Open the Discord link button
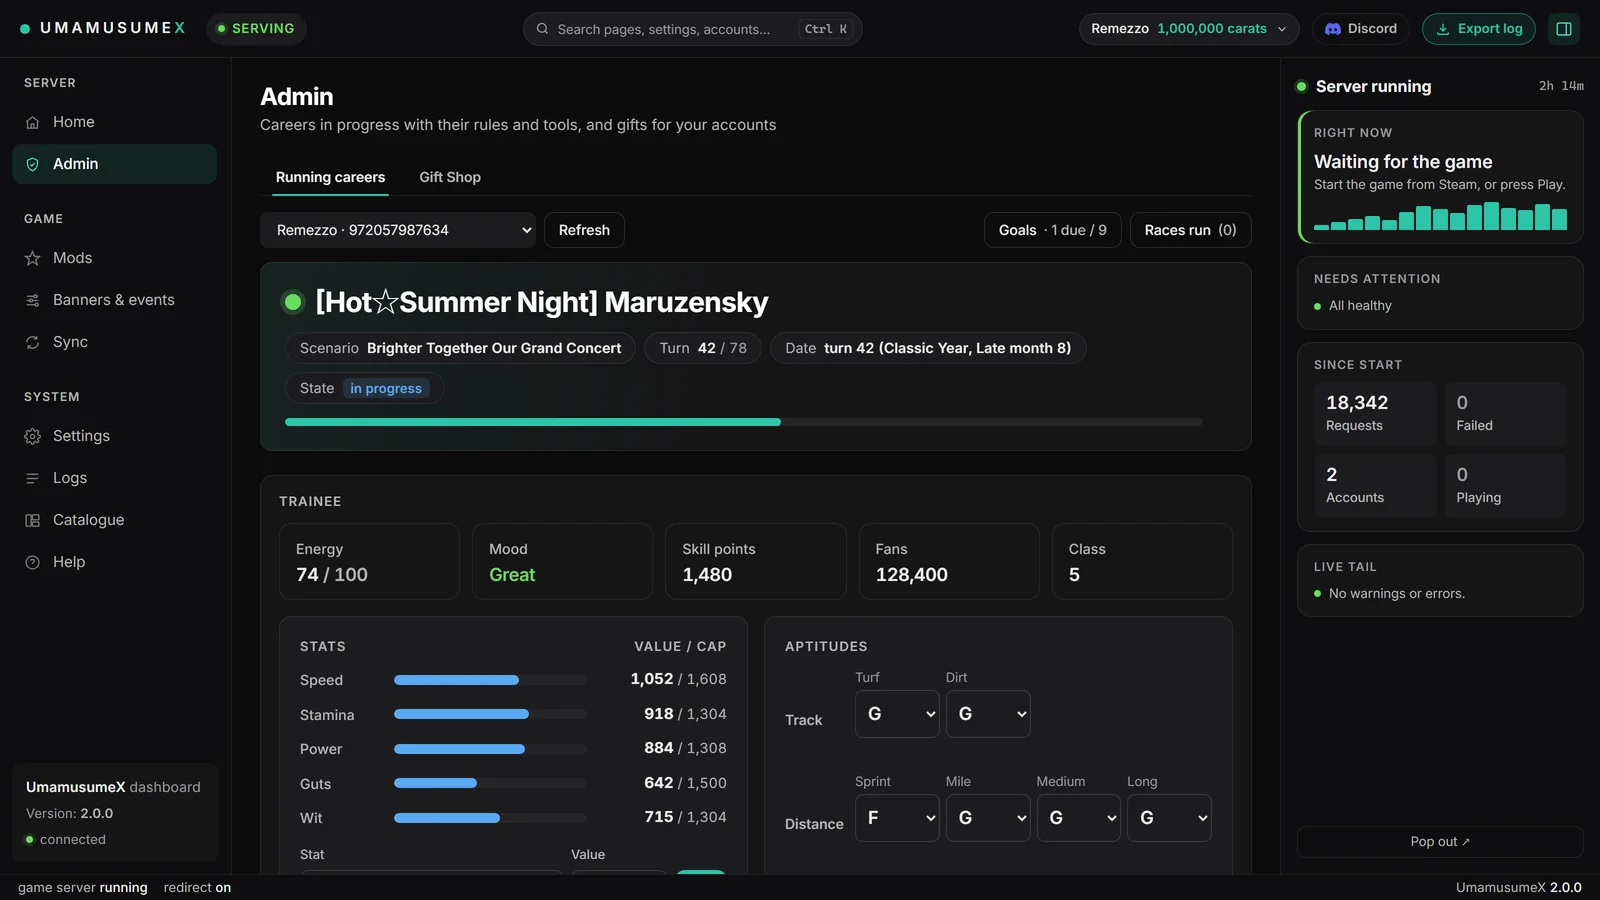The image size is (1600, 900). coord(1361,29)
